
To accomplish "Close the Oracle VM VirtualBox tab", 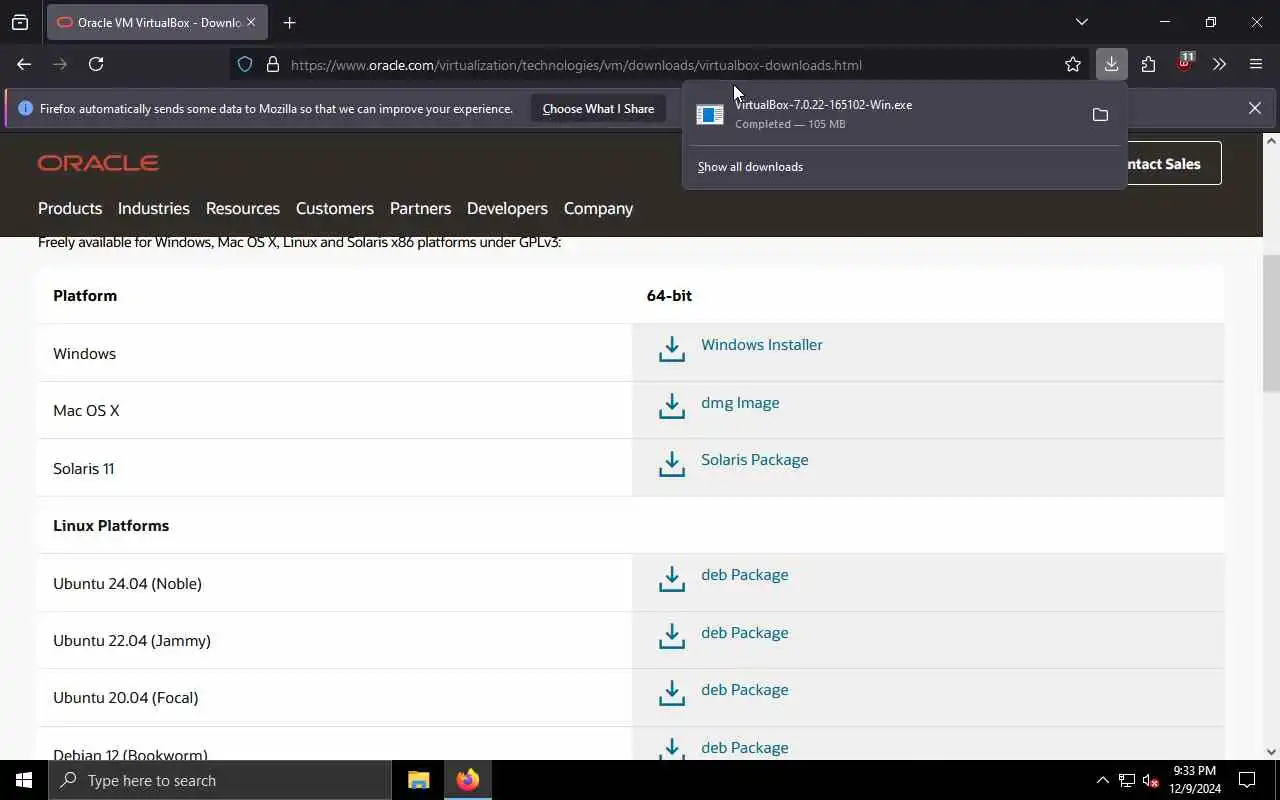I will pyautogui.click(x=250, y=22).
